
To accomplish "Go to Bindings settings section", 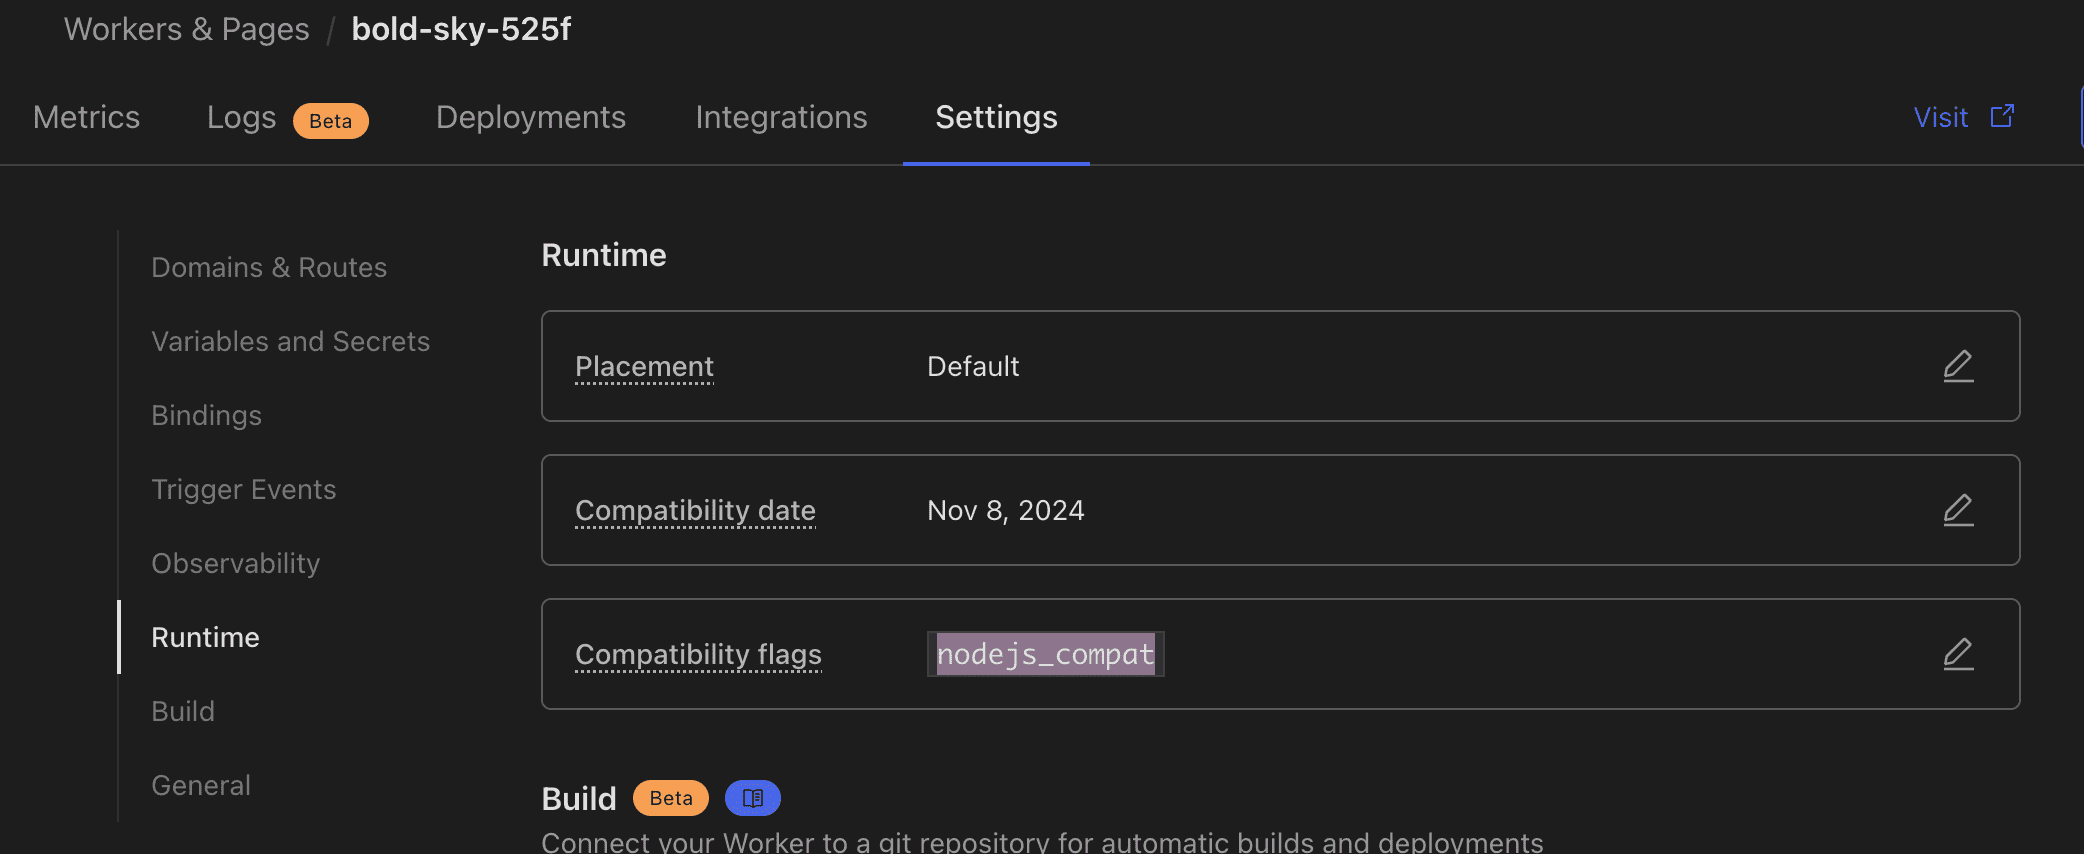I will point(206,415).
